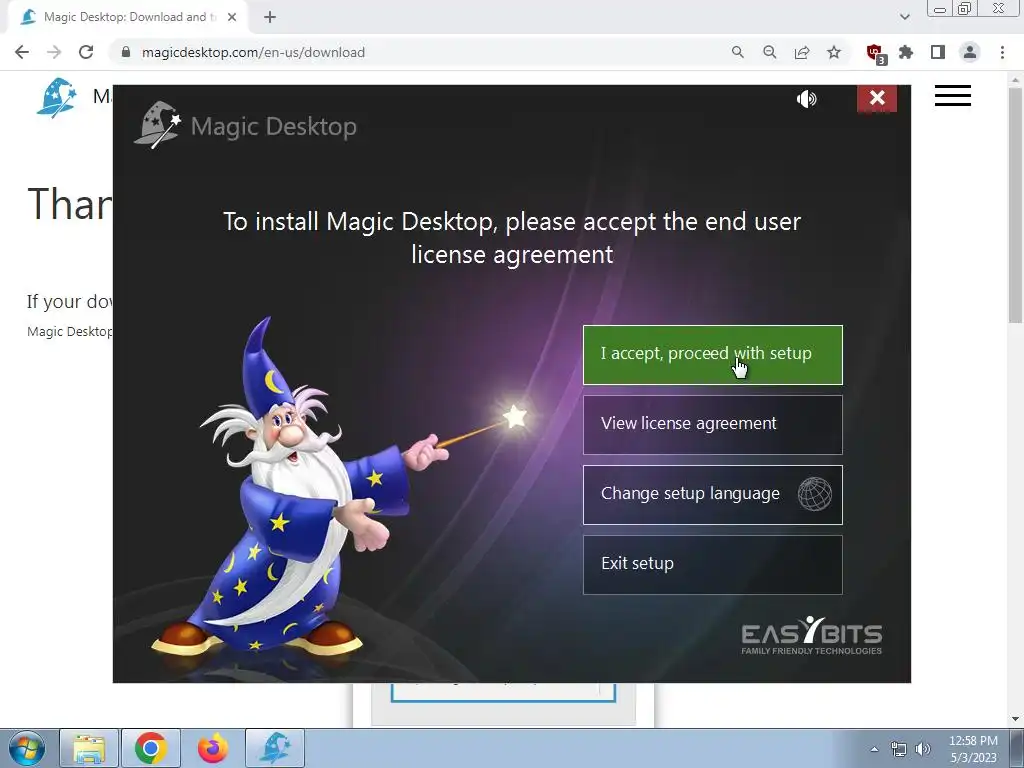Choose Change setup language option

(712, 494)
